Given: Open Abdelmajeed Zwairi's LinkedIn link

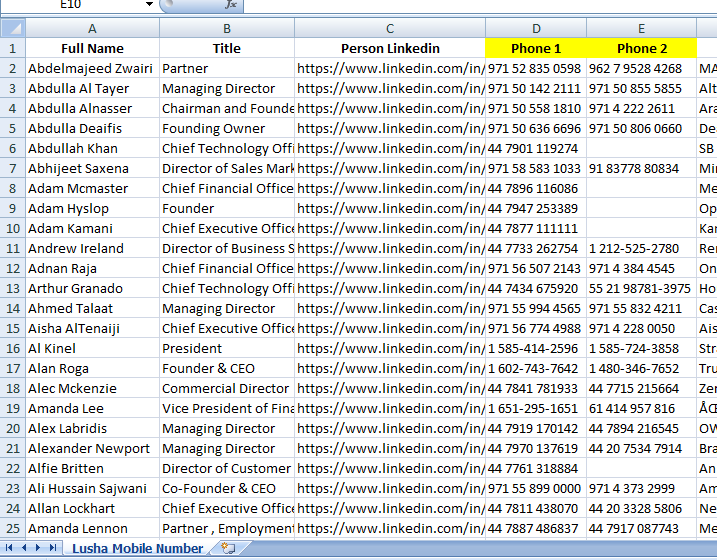Looking at the screenshot, I should (x=390, y=68).
